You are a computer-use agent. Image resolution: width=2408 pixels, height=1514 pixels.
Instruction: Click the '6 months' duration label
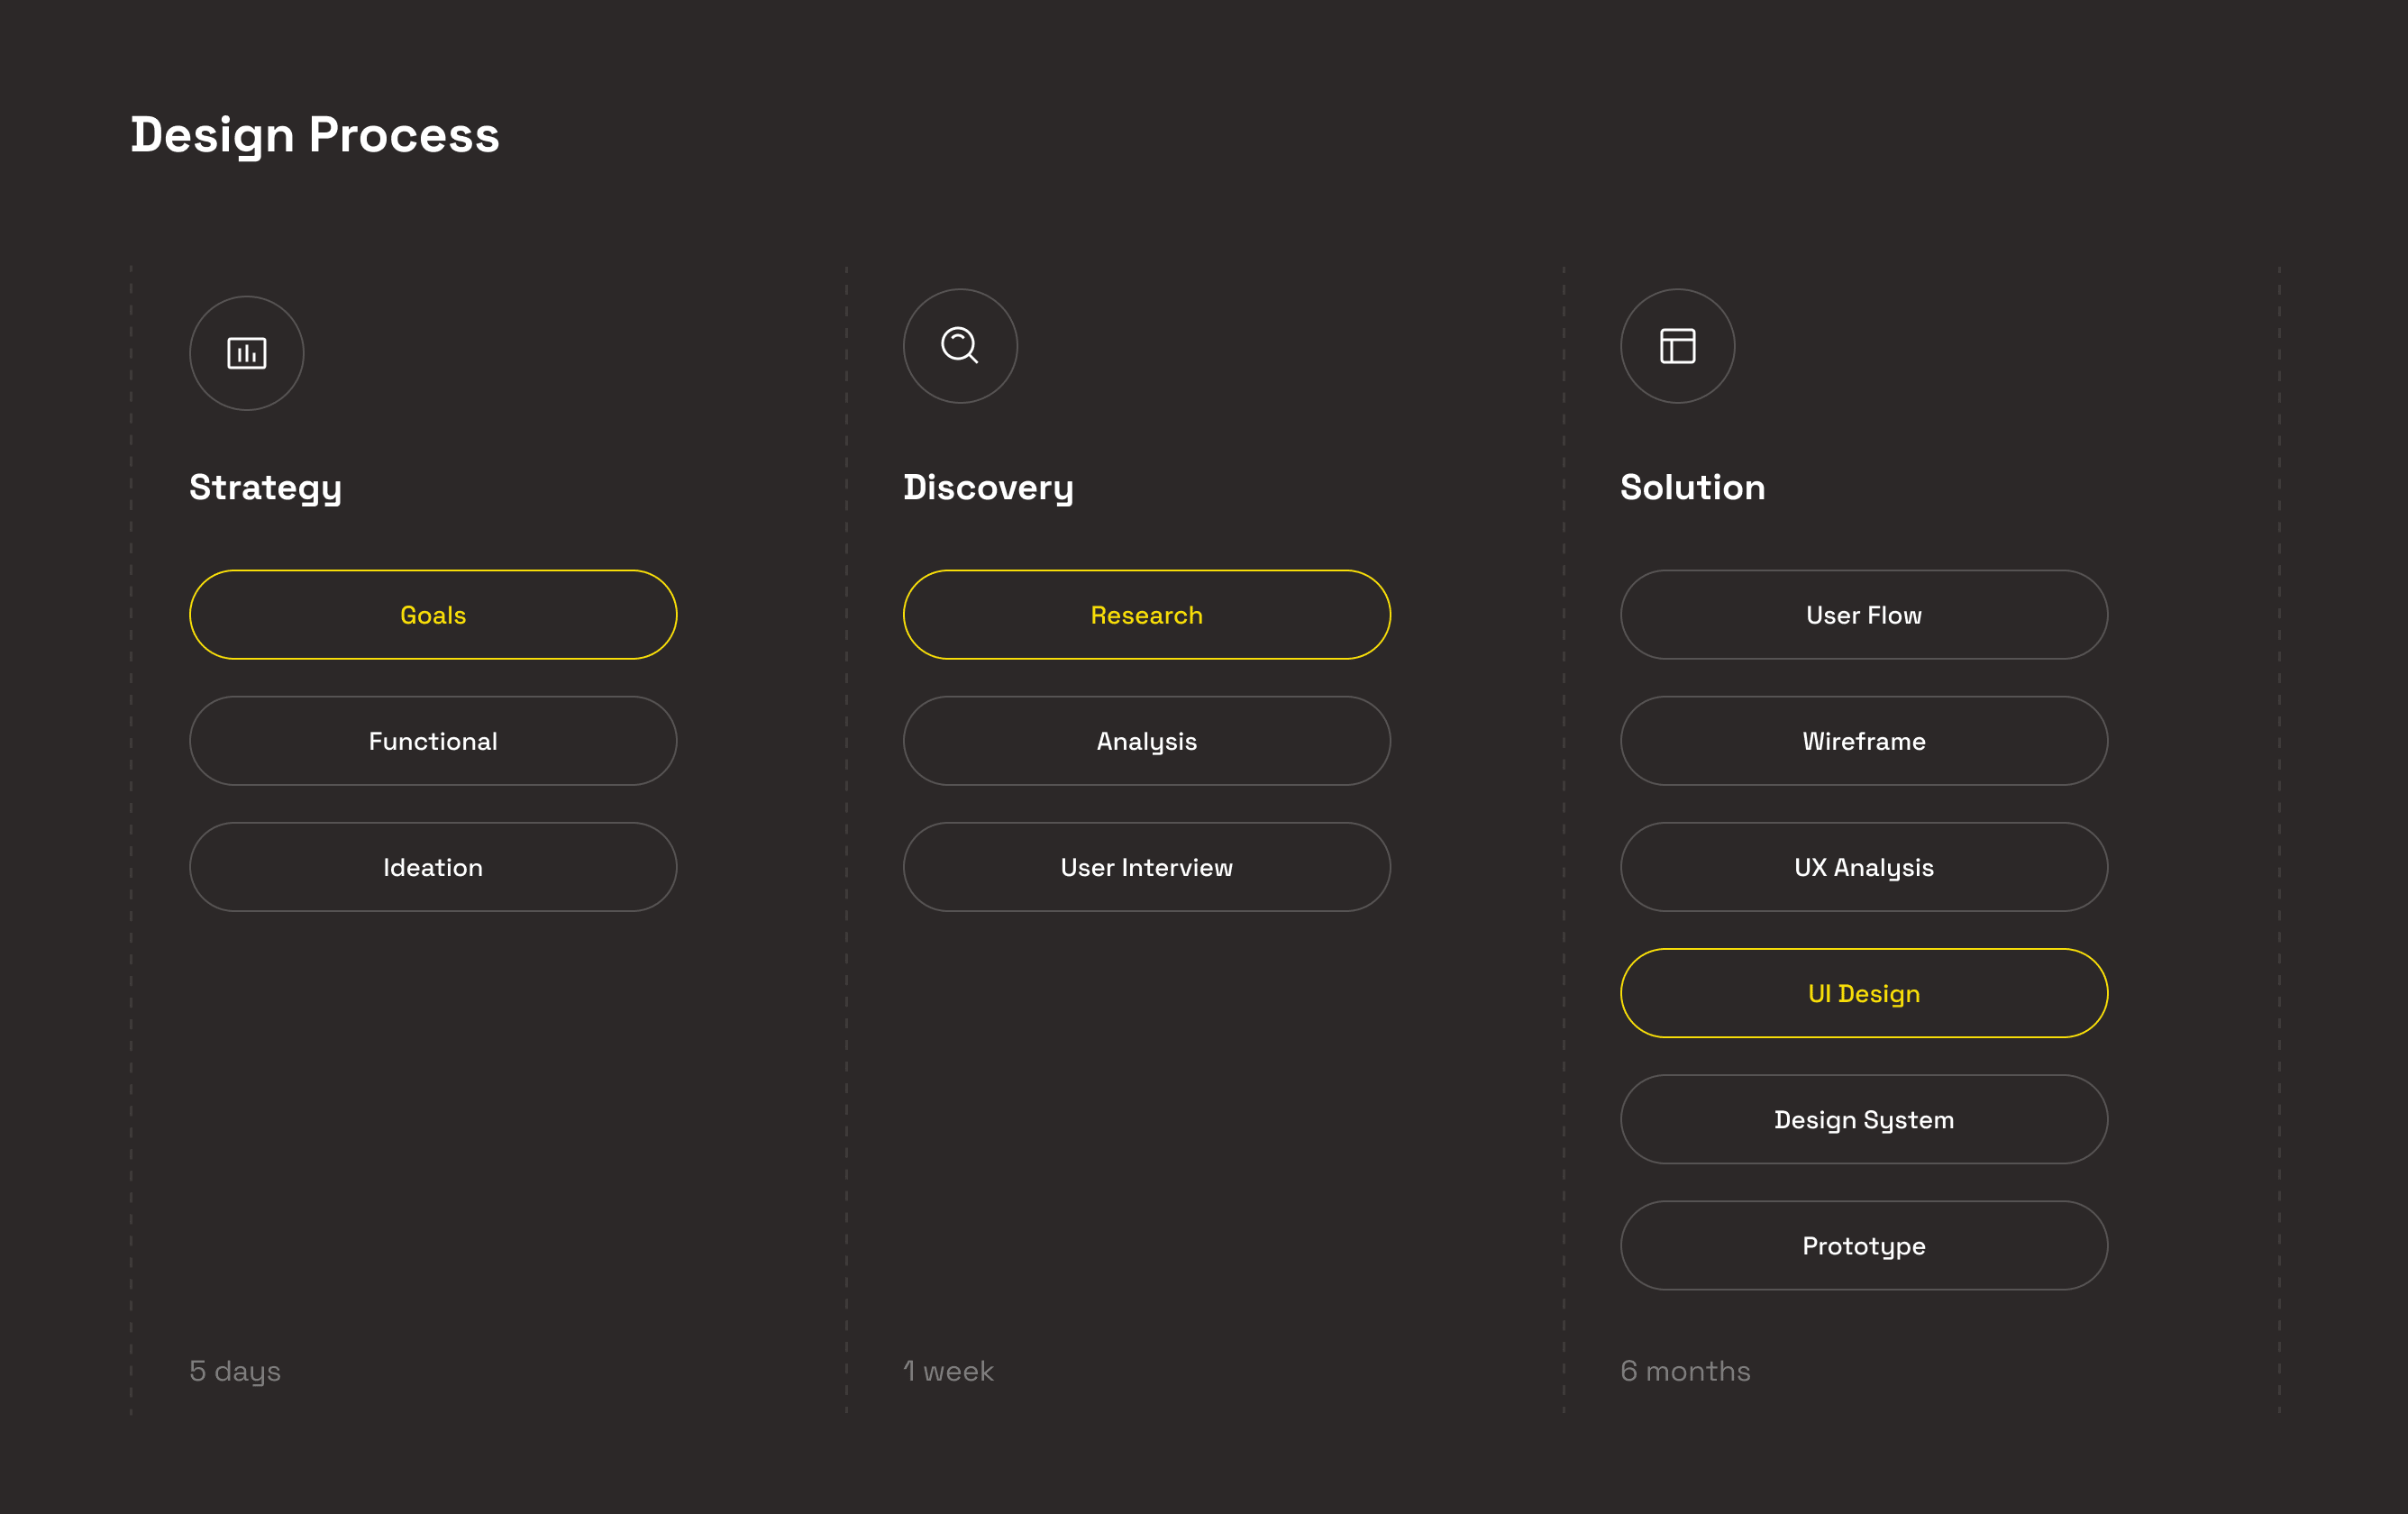(1685, 1370)
